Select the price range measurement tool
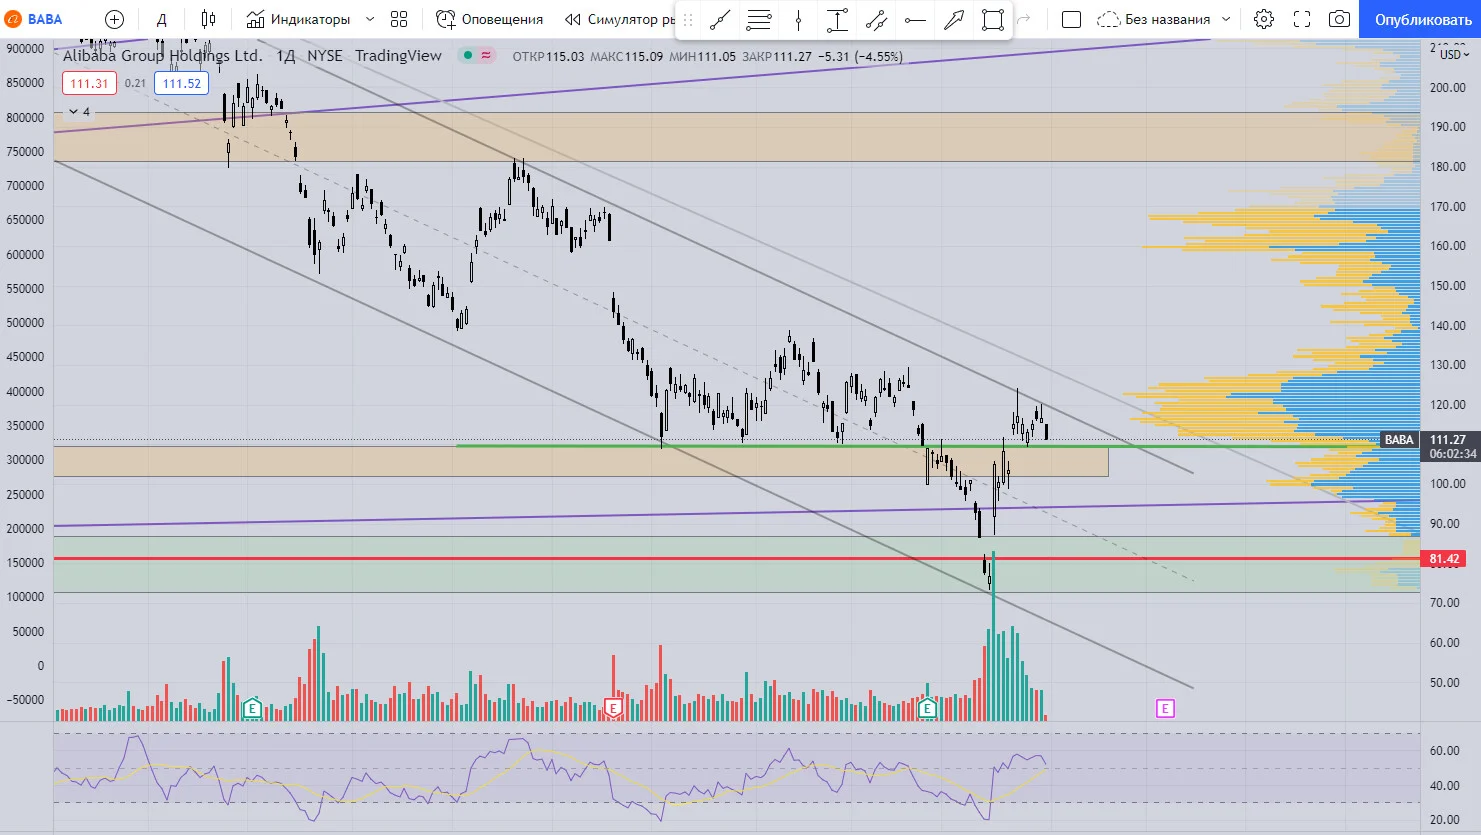This screenshot has width=1481, height=835. click(x=837, y=20)
